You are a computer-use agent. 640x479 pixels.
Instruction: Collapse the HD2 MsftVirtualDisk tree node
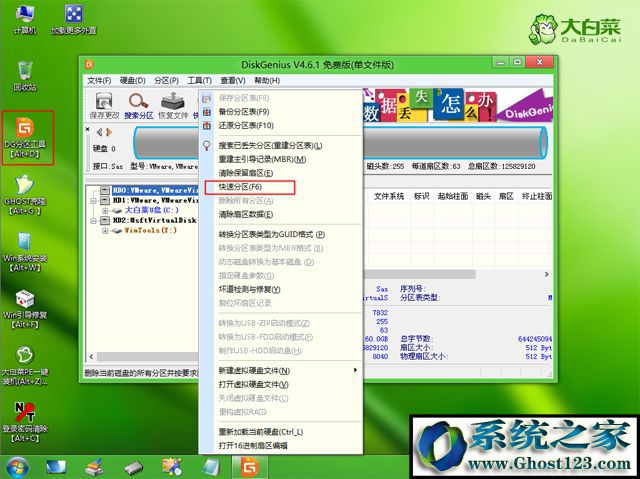[93, 221]
